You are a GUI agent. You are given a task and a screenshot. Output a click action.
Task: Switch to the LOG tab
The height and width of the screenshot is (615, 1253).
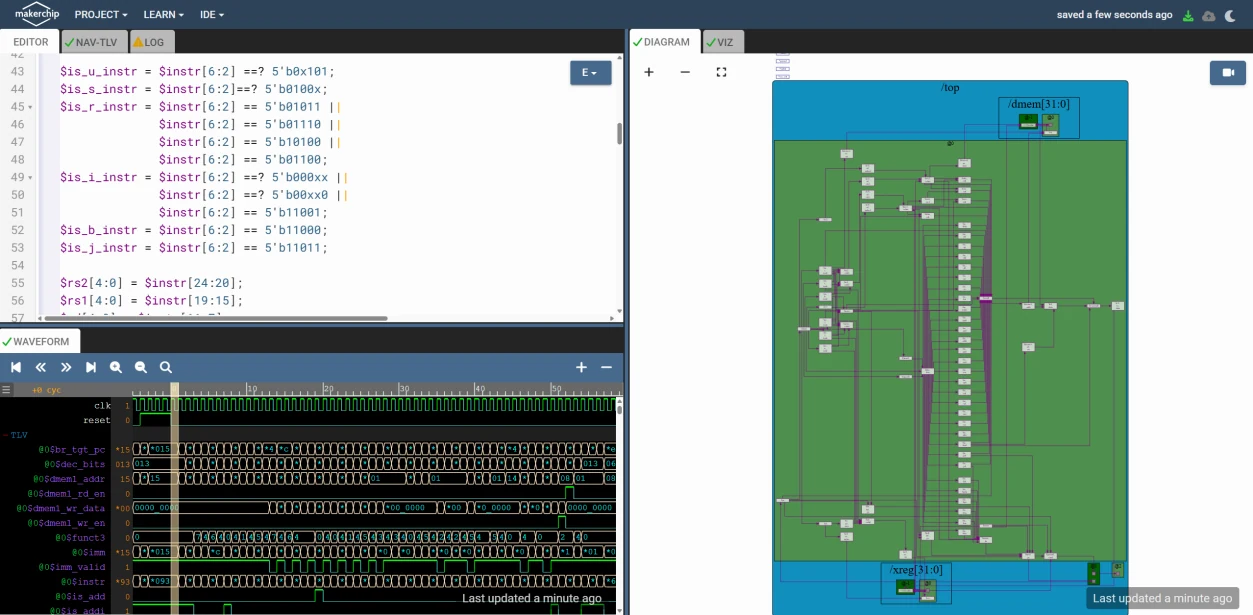(151, 42)
